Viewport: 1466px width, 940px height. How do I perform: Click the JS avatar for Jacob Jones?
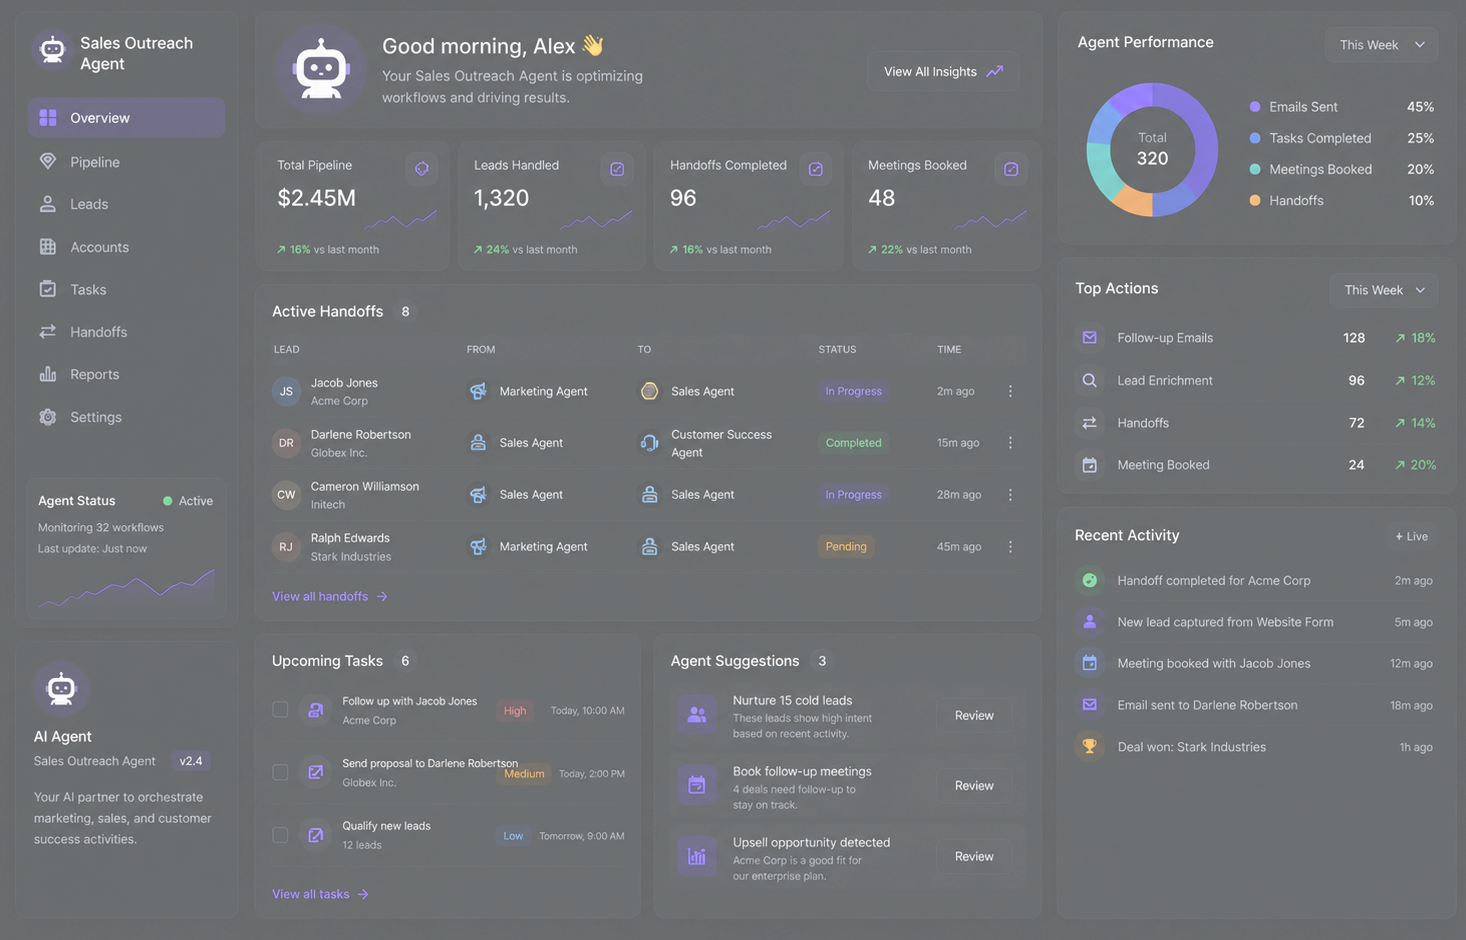(286, 391)
